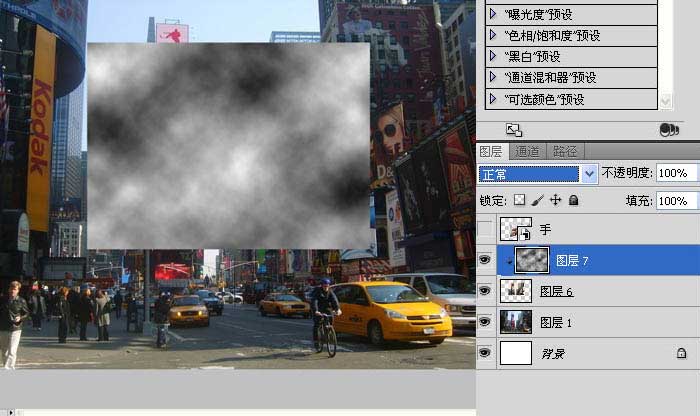Click the padlock icon on 背景 layer
The image size is (700, 416).
pyautogui.click(x=681, y=353)
